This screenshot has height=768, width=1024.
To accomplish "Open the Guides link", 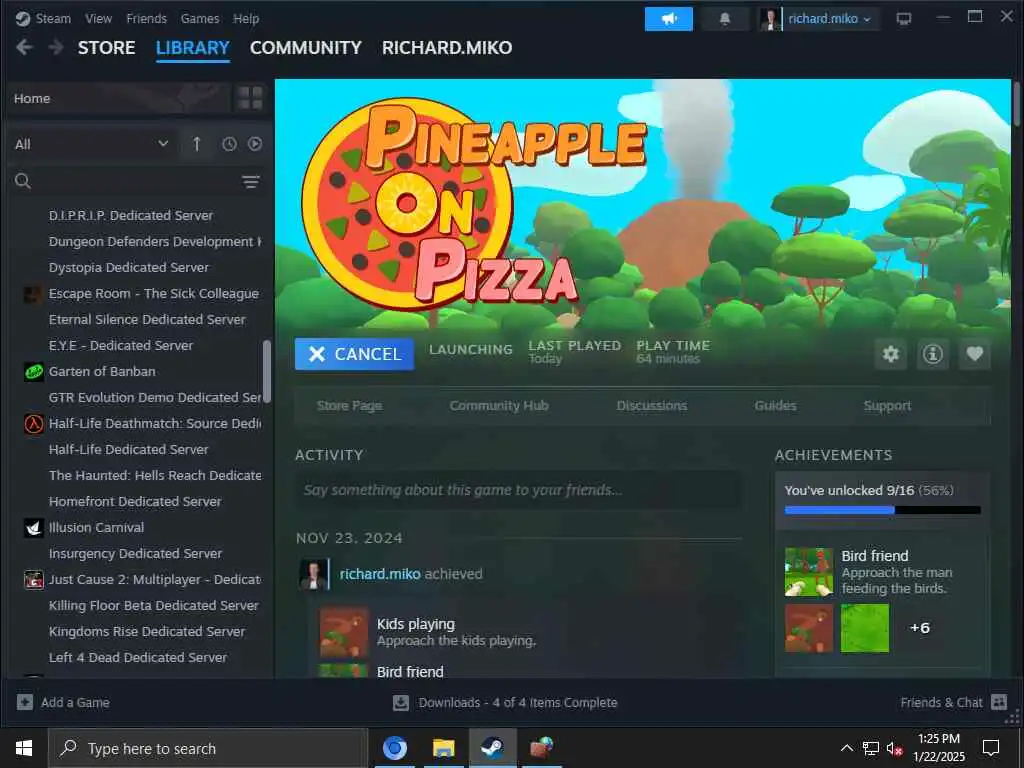I will pos(775,406).
